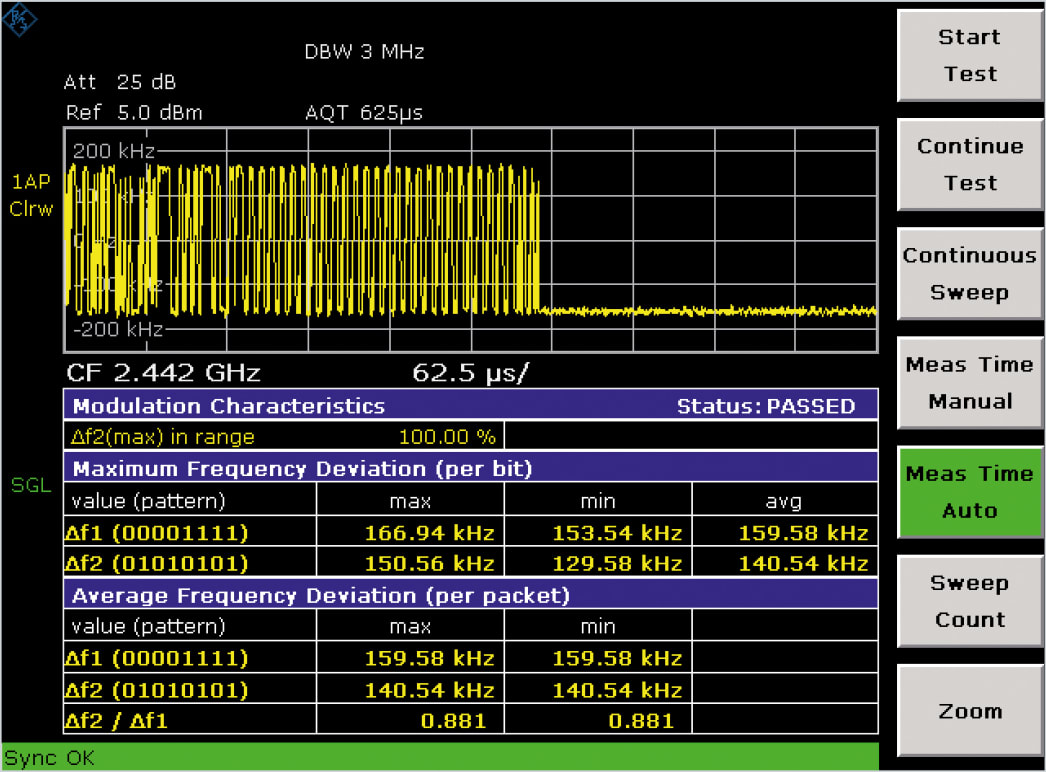Select the Δf2(max) in range row label
Viewport: 1046px width, 772px height.
pos(163,437)
